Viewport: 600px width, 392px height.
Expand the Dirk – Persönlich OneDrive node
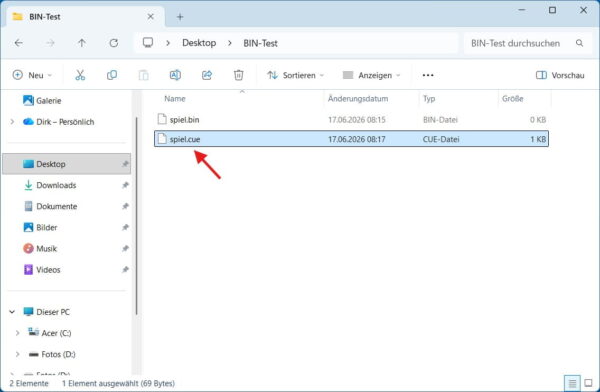click(12, 122)
